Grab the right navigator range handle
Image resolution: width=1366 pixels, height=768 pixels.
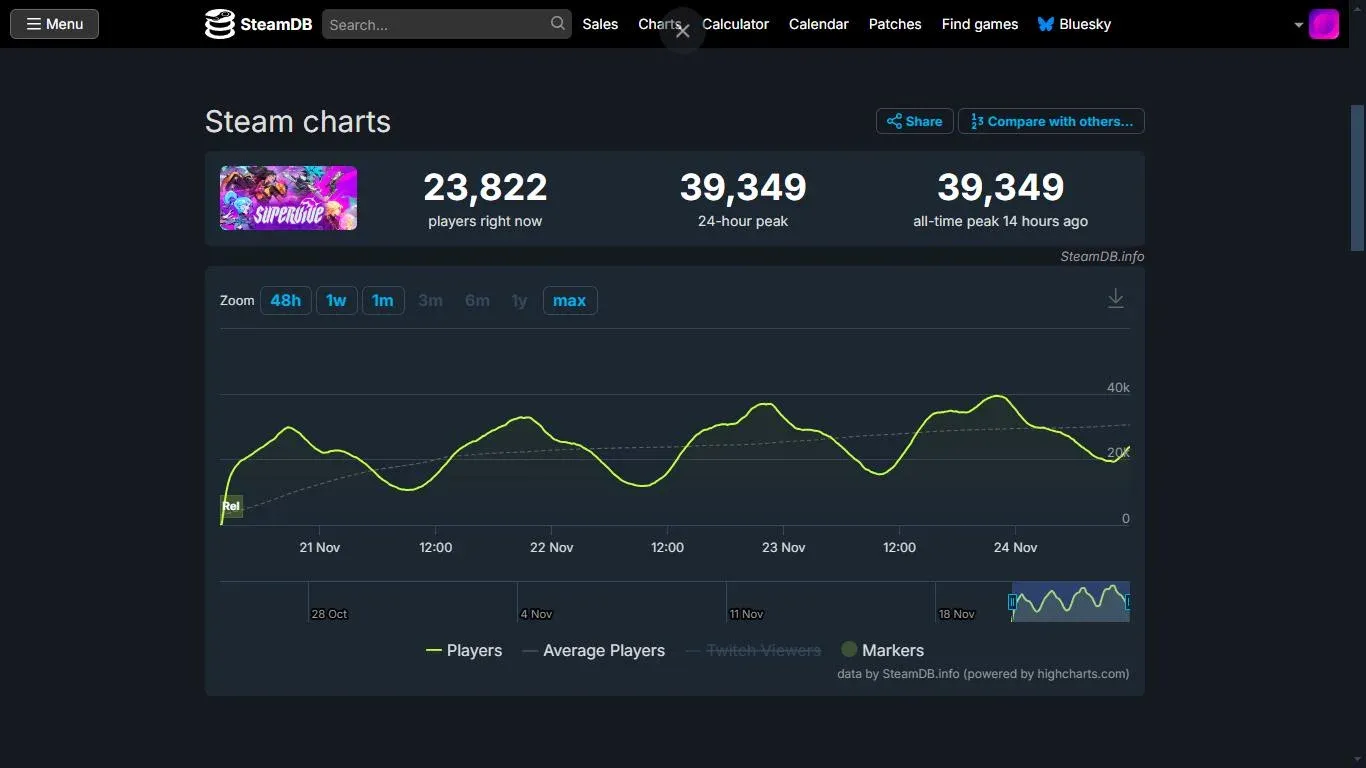pyautogui.click(x=1129, y=602)
